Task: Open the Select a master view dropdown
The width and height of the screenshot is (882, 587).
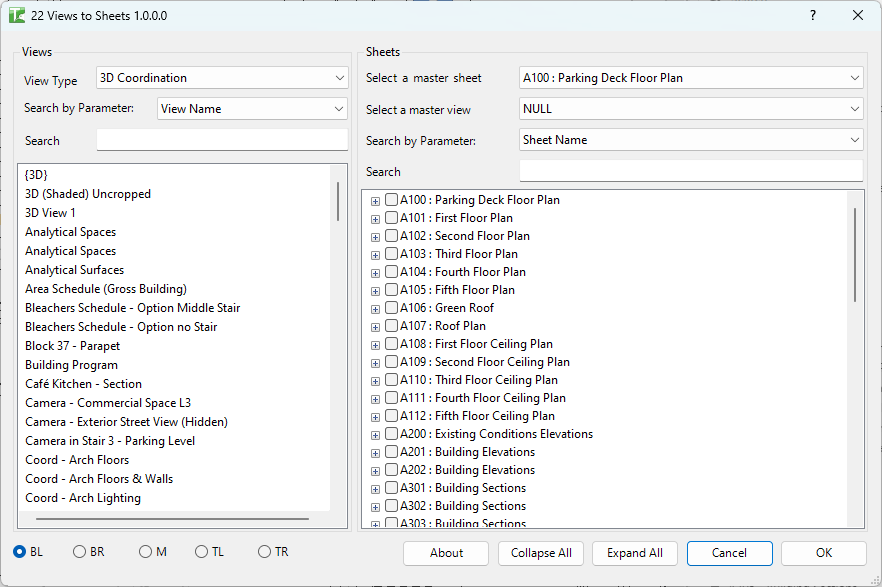Action: pyautogui.click(x=691, y=109)
